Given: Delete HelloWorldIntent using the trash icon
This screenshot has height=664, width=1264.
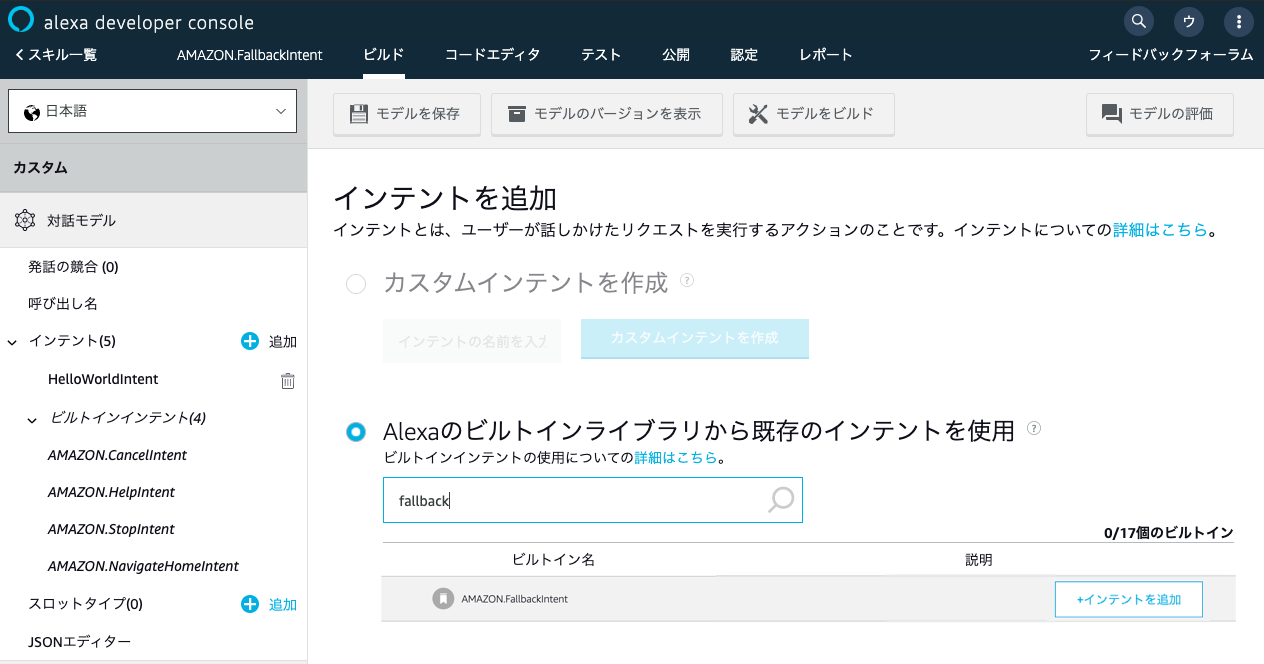Looking at the screenshot, I should [287, 380].
